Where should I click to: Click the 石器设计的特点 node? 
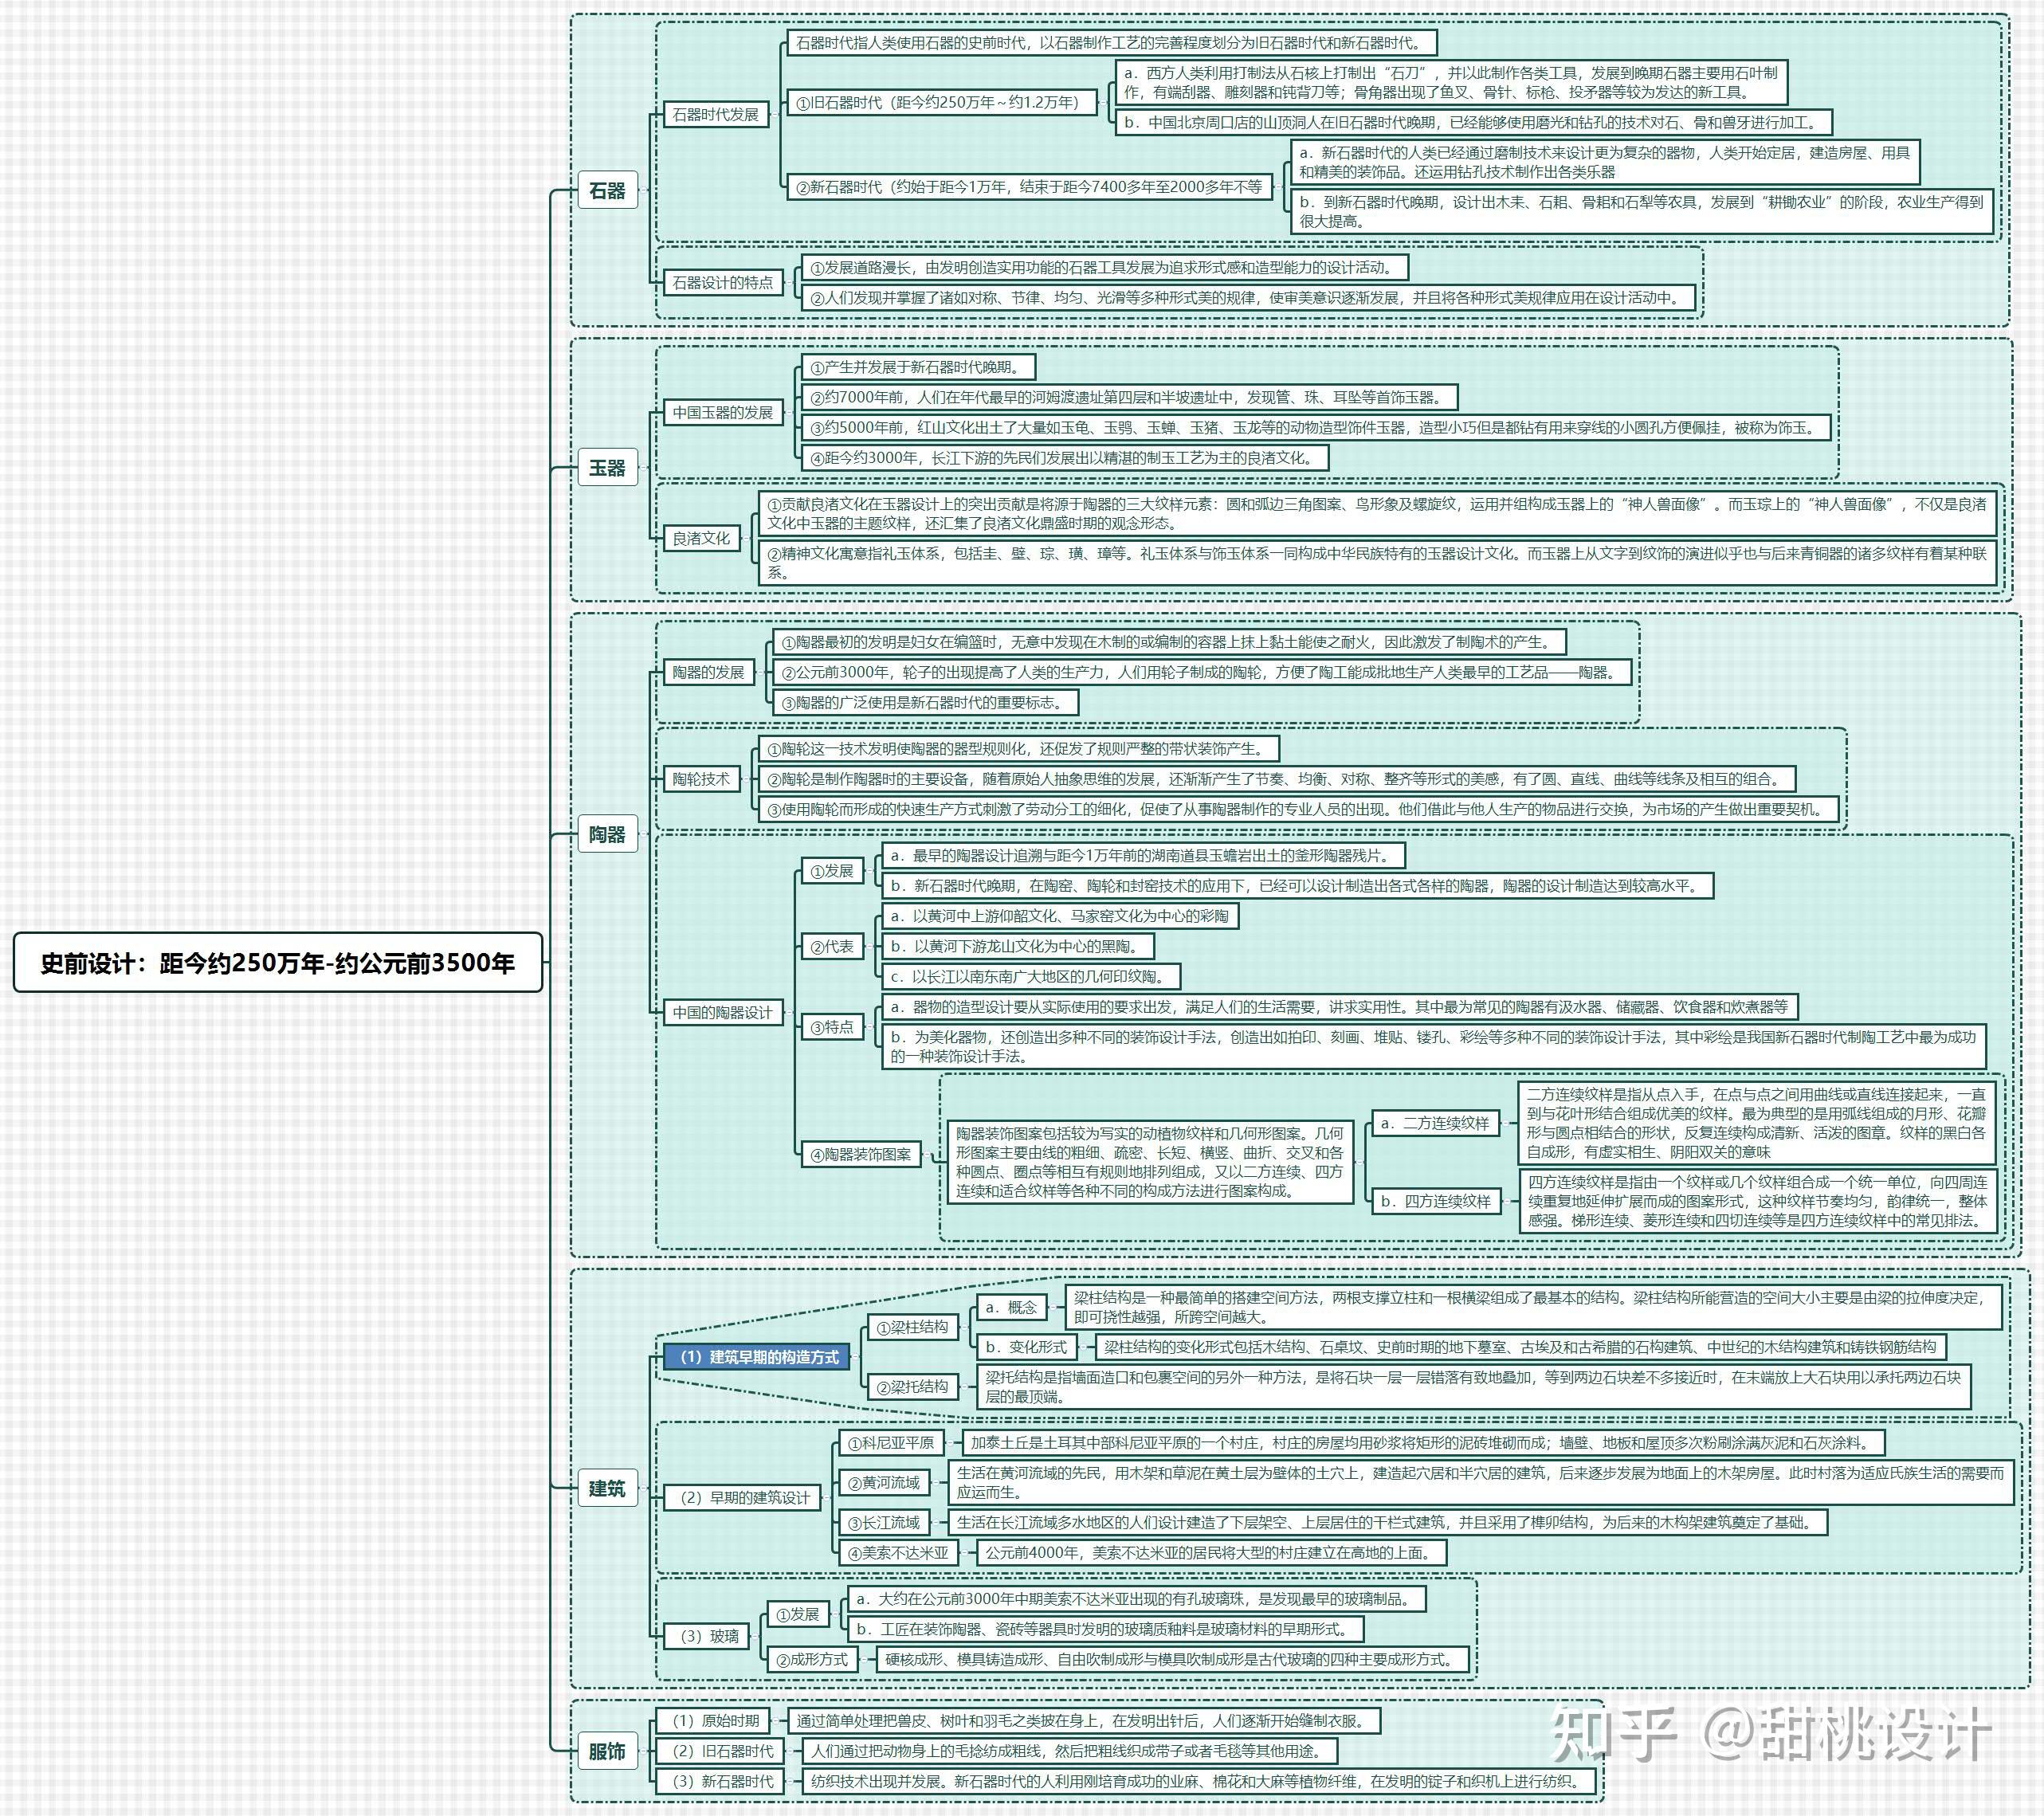coord(723,283)
